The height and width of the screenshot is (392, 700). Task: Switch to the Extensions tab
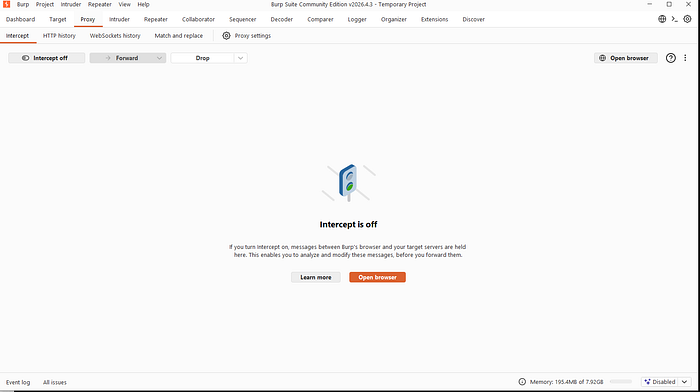tap(434, 19)
